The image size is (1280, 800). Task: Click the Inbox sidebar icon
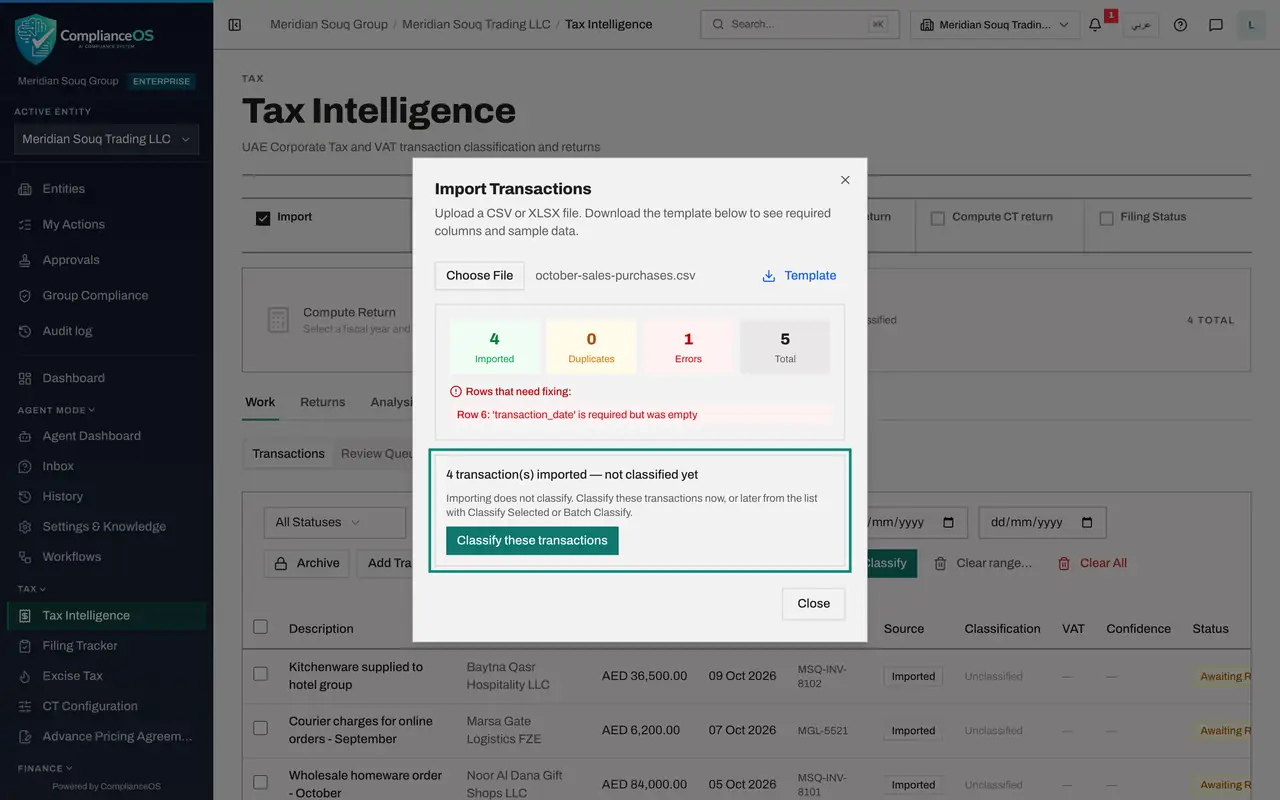pyautogui.click(x=25, y=466)
